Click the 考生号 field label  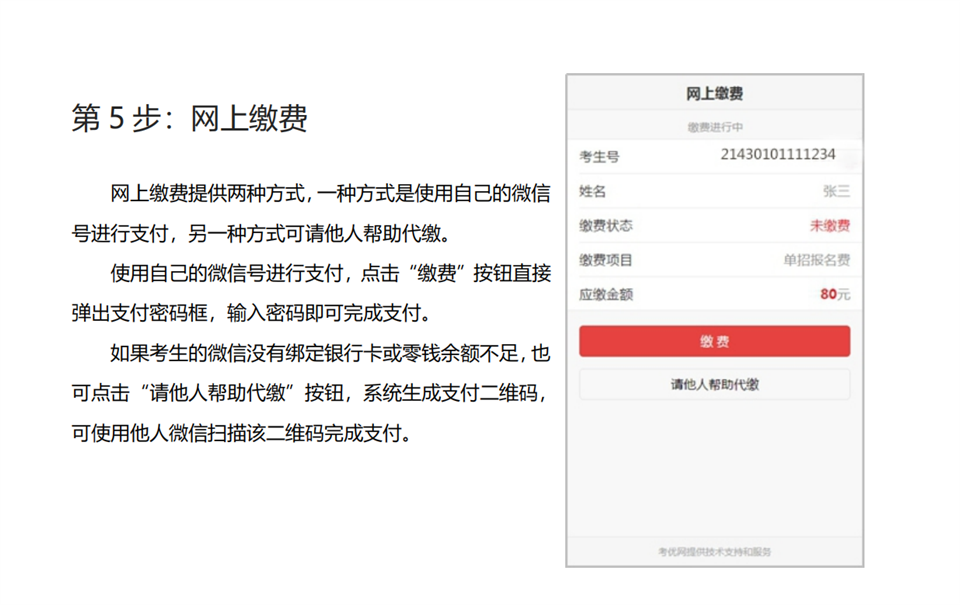[x=599, y=156]
